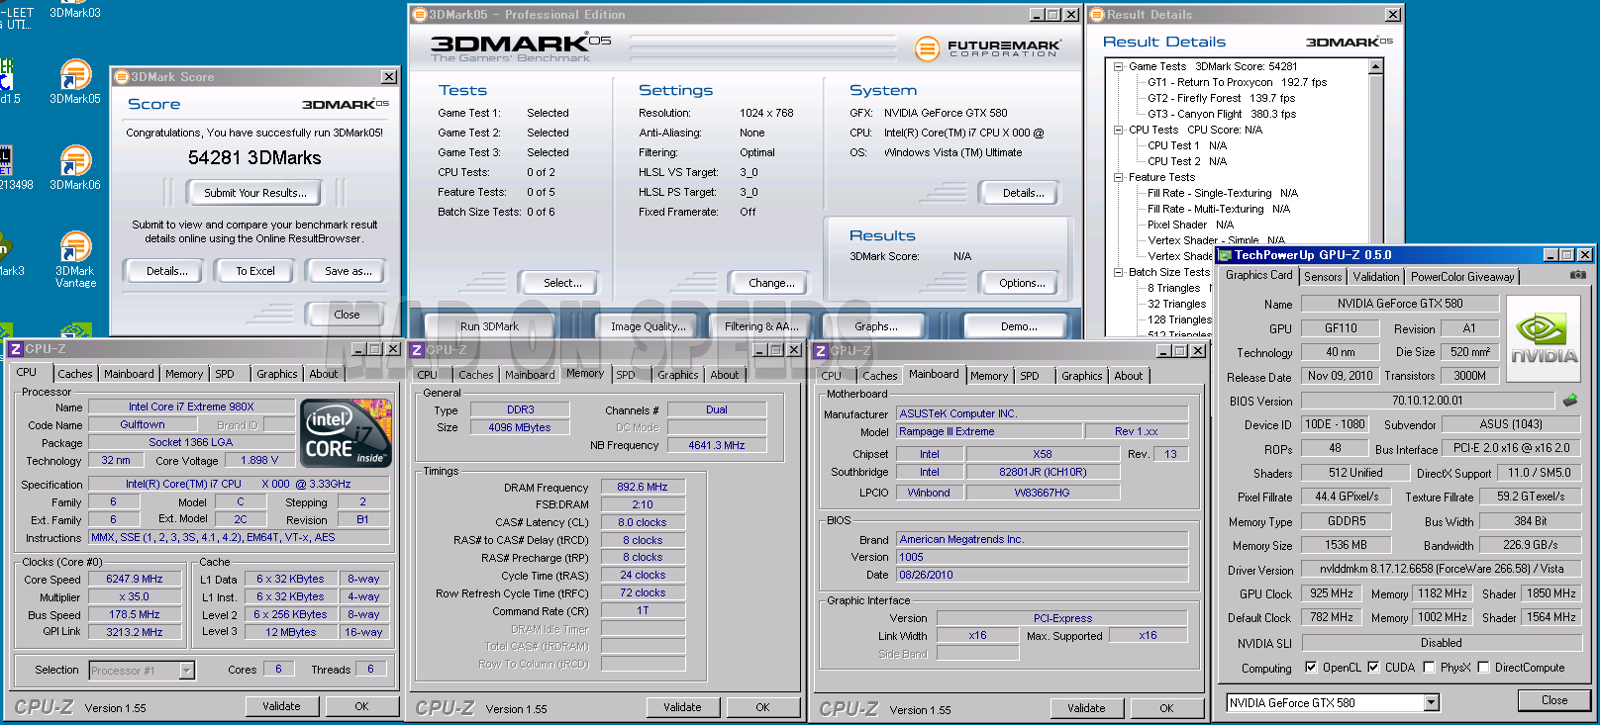Screen dimensions: 1600x725
Task: Click Change button under Settings
Action: [771, 283]
